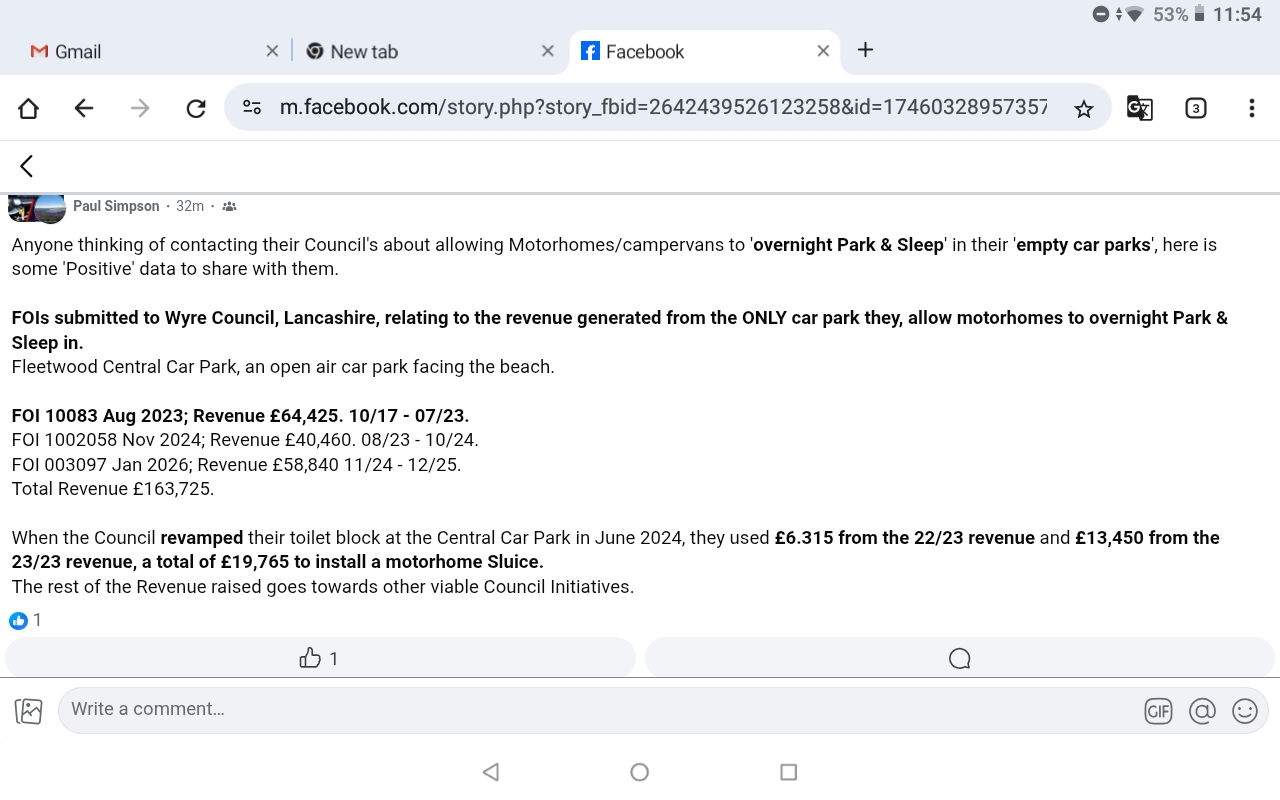The image size is (1280, 800).
Task: Switch to the Gmail tab
Action: point(78,51)
